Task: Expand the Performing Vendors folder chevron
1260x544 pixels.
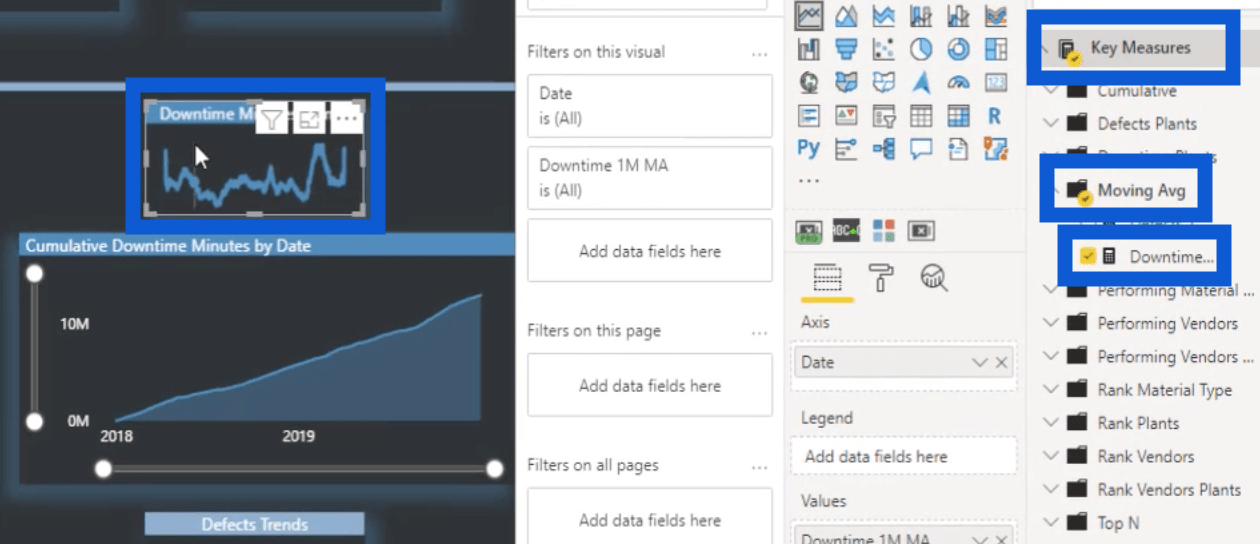Action: pyautogui.click(x=1050, y=323)
